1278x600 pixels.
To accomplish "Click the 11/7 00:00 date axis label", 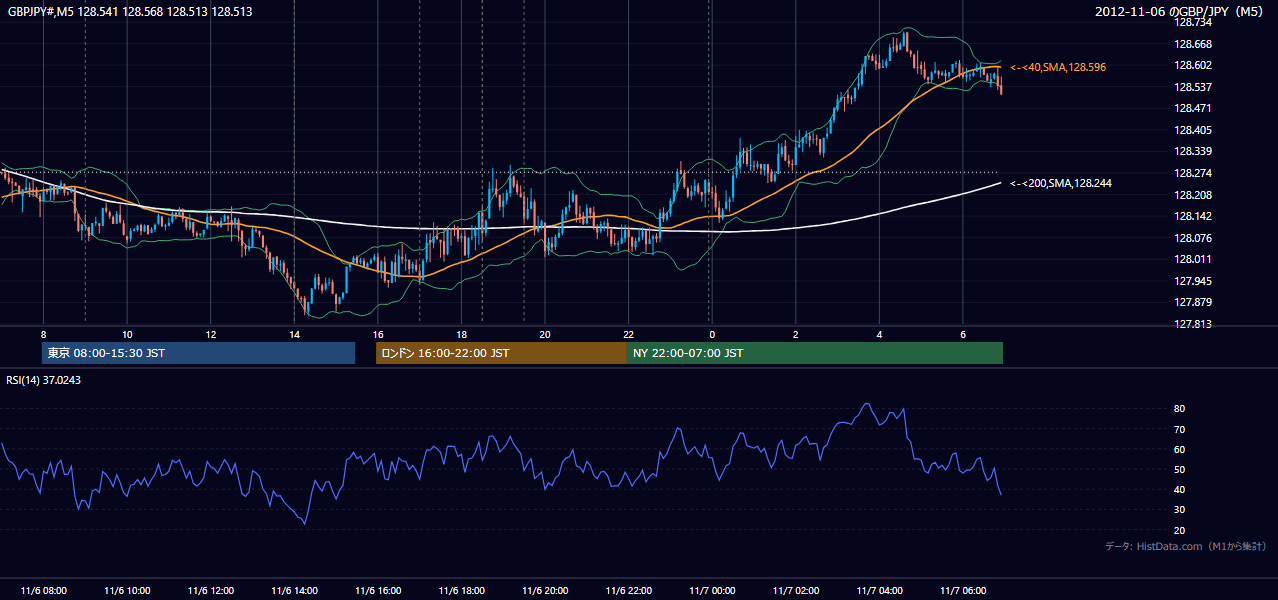I will pyautogui.click(x=711, y=591).
